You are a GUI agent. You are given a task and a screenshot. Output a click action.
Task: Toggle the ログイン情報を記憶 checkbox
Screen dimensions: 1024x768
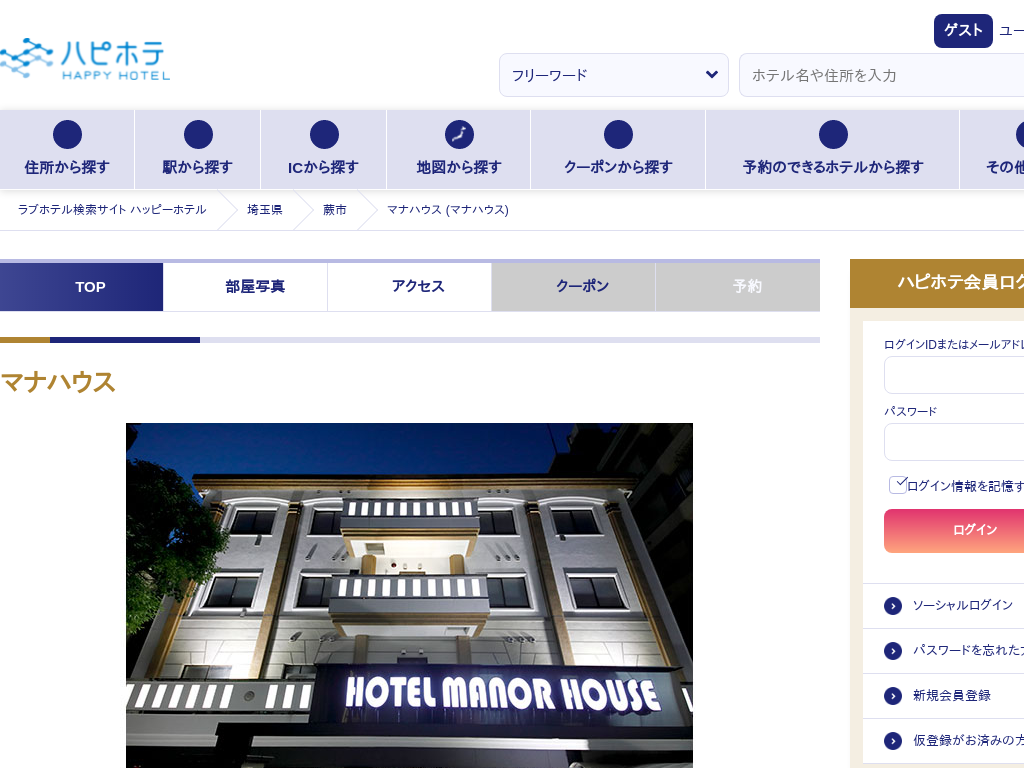click(898, 485)
